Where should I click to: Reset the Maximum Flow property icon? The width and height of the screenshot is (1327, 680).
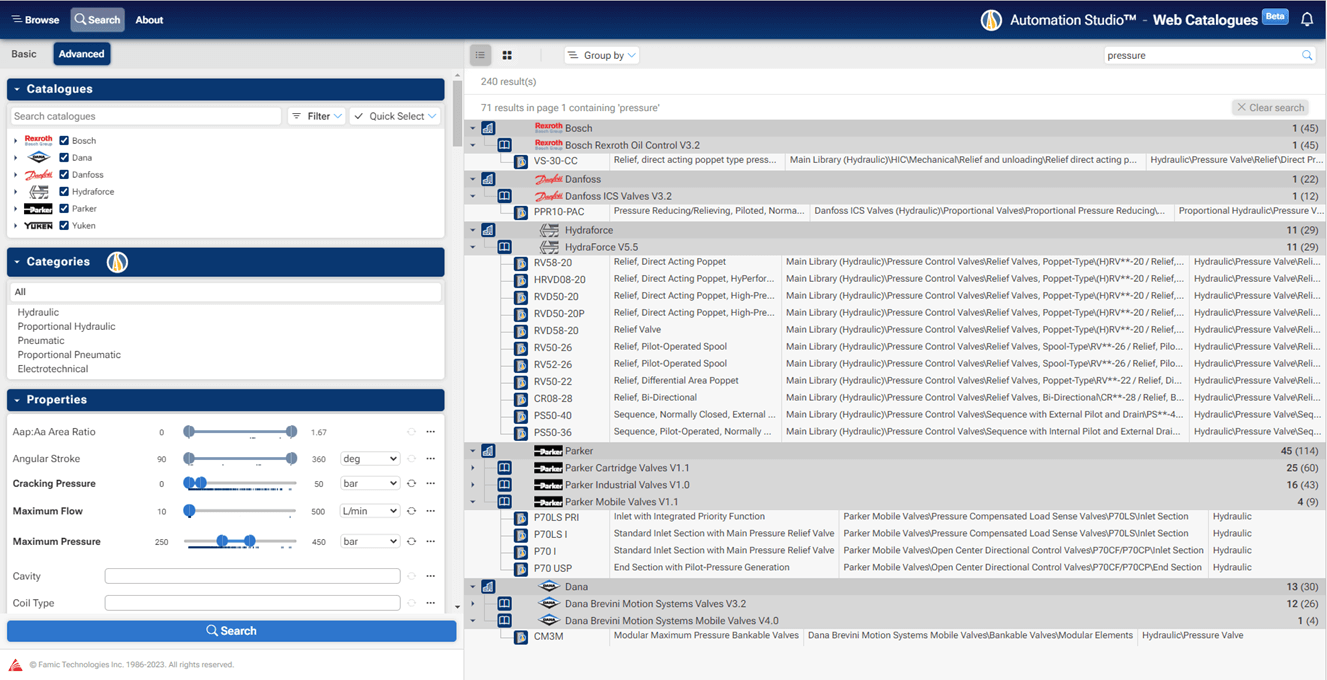click(411, 511)
